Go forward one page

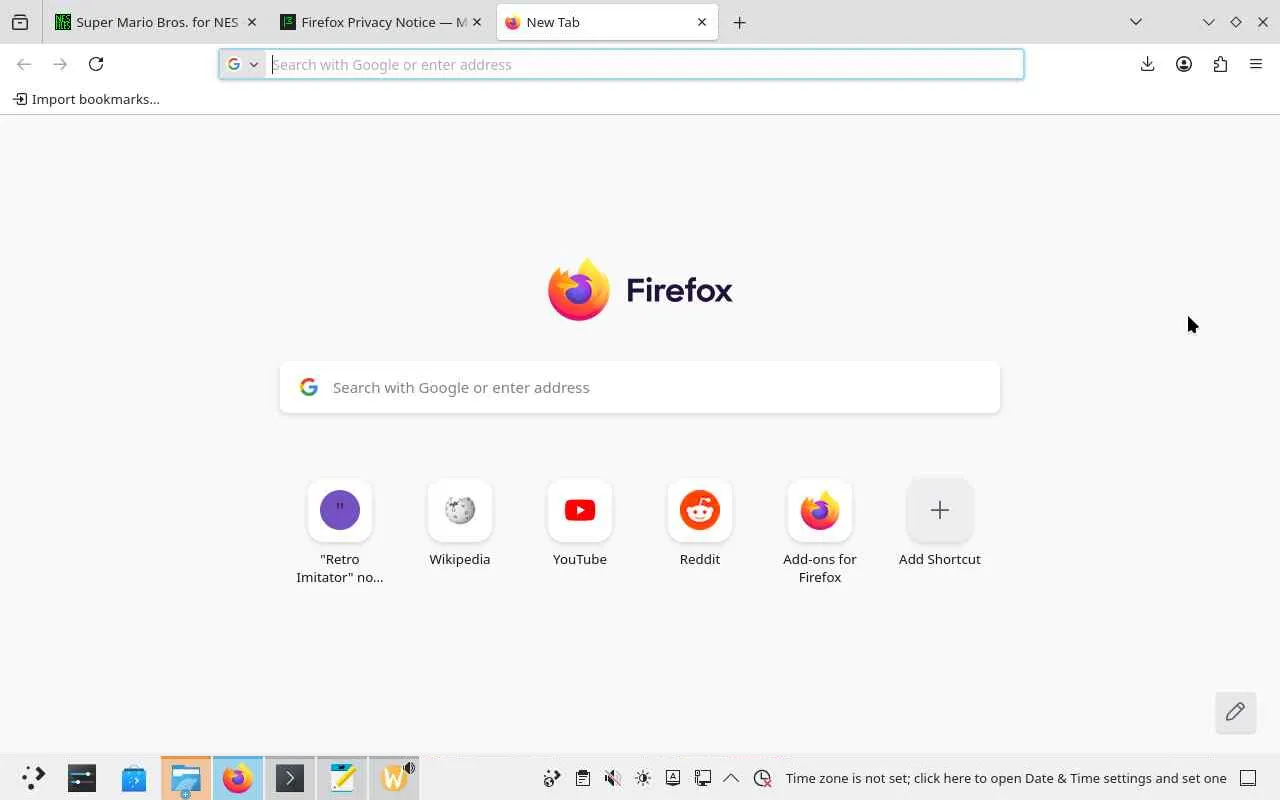60,64
